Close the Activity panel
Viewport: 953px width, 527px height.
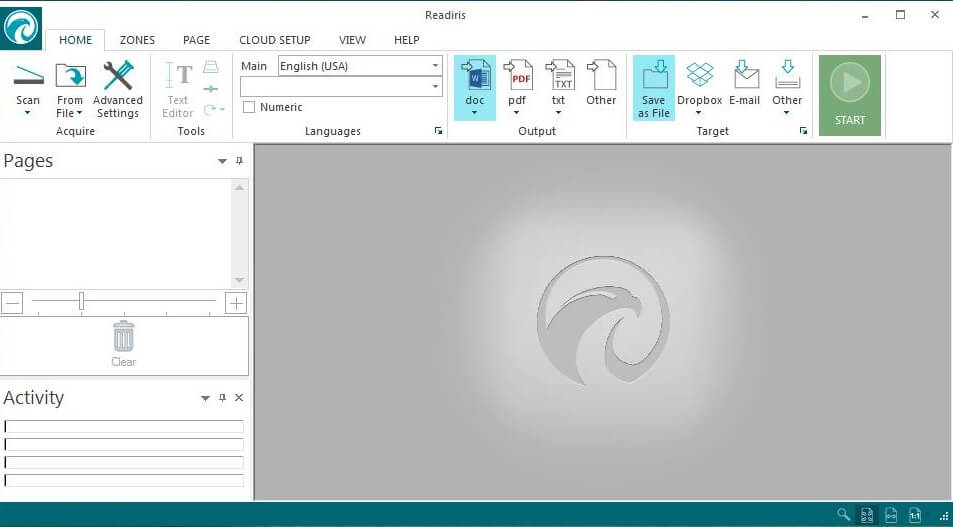click(x=239, y=398)
